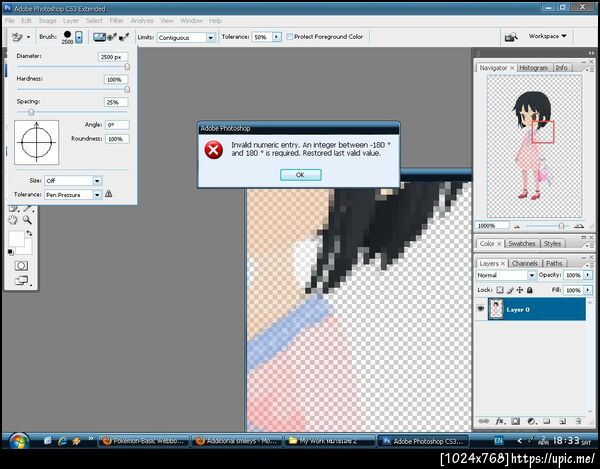Open Go to Bridge icon near Workspace
This screenshot has width=600, height=469.
[511, 37]
